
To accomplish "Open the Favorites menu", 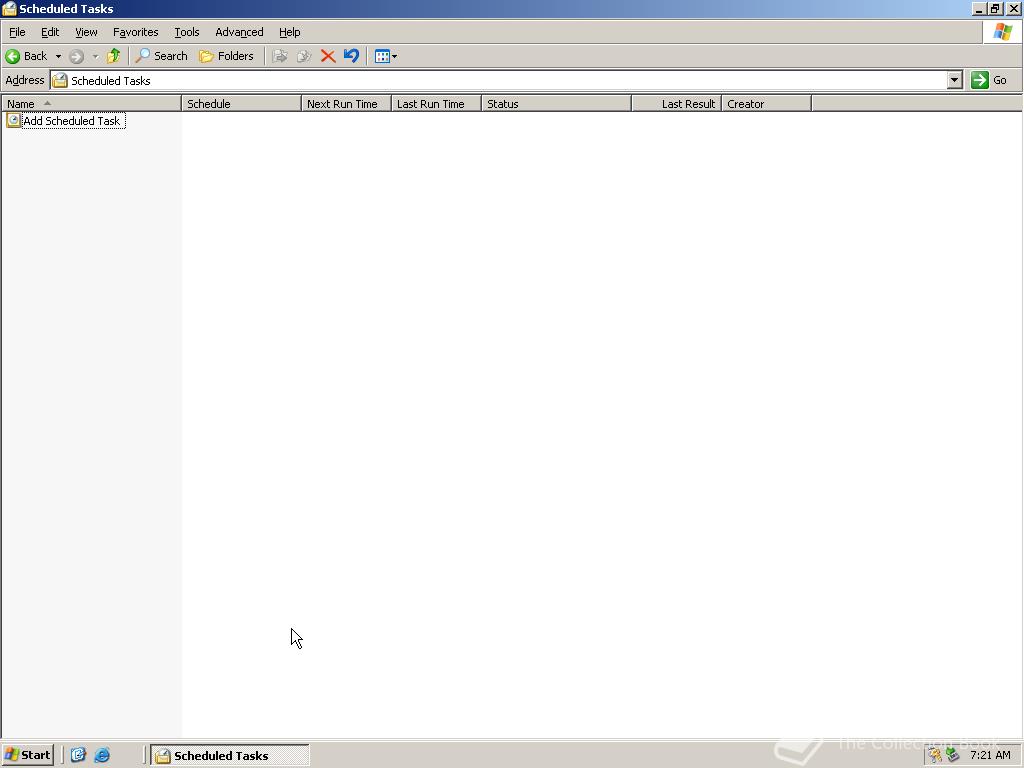I will (x=136, y=32).
